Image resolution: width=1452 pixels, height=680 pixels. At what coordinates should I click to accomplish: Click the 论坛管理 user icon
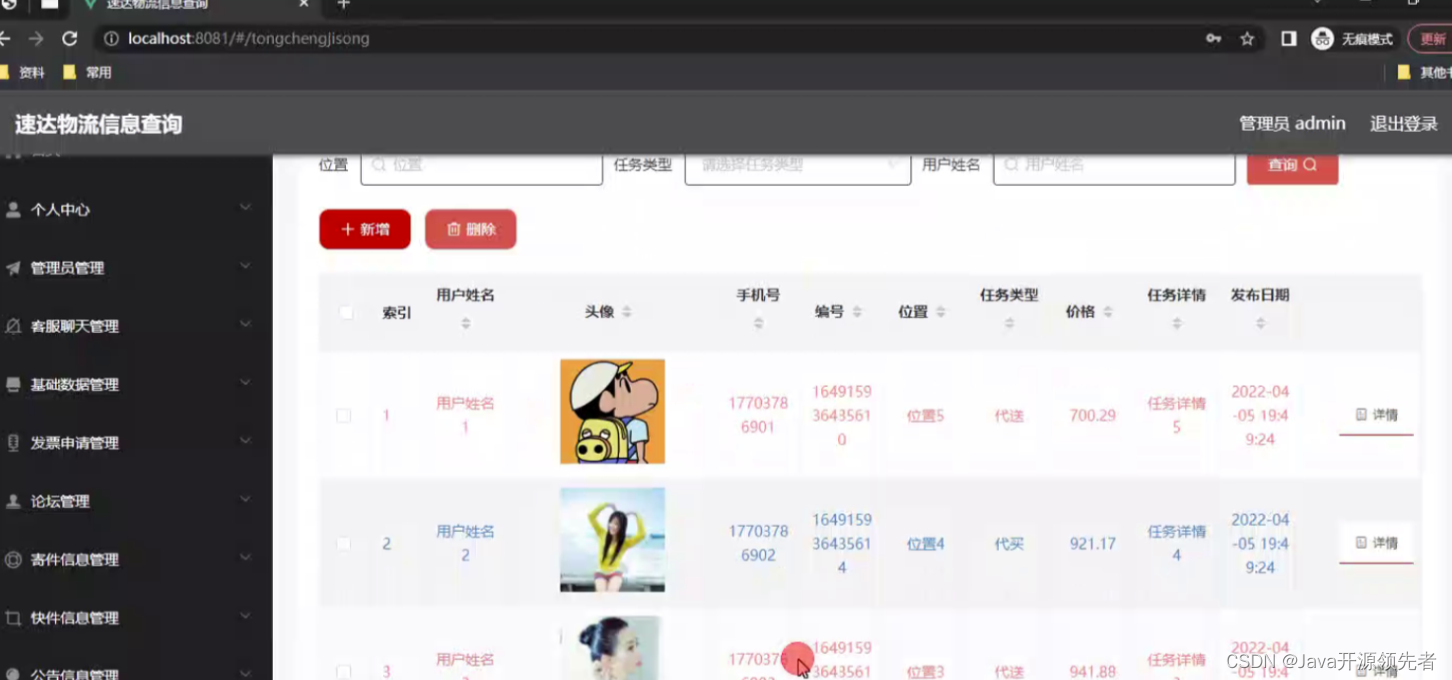[x=13, y=501]
